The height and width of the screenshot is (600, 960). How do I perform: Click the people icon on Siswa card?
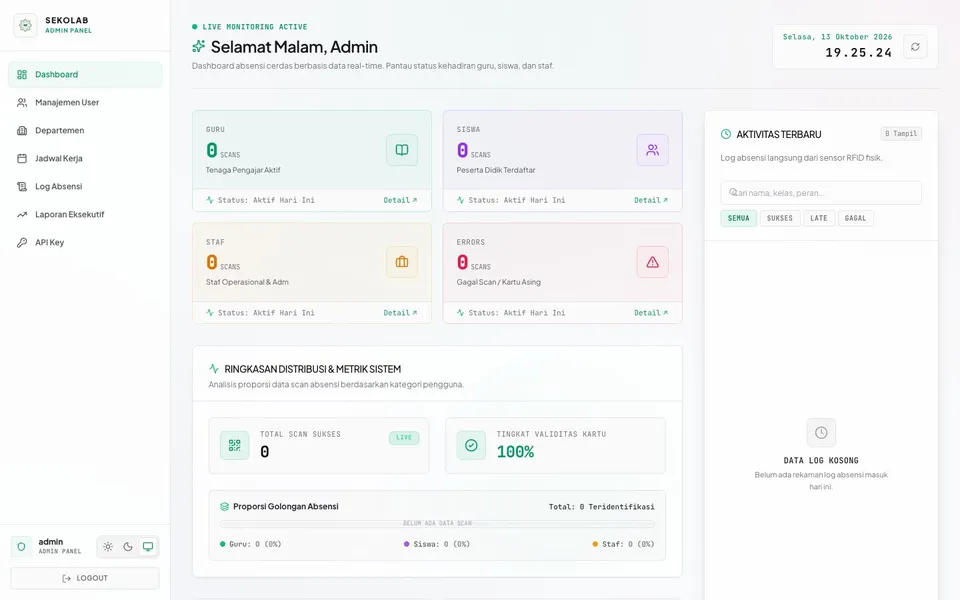(653, 150)
